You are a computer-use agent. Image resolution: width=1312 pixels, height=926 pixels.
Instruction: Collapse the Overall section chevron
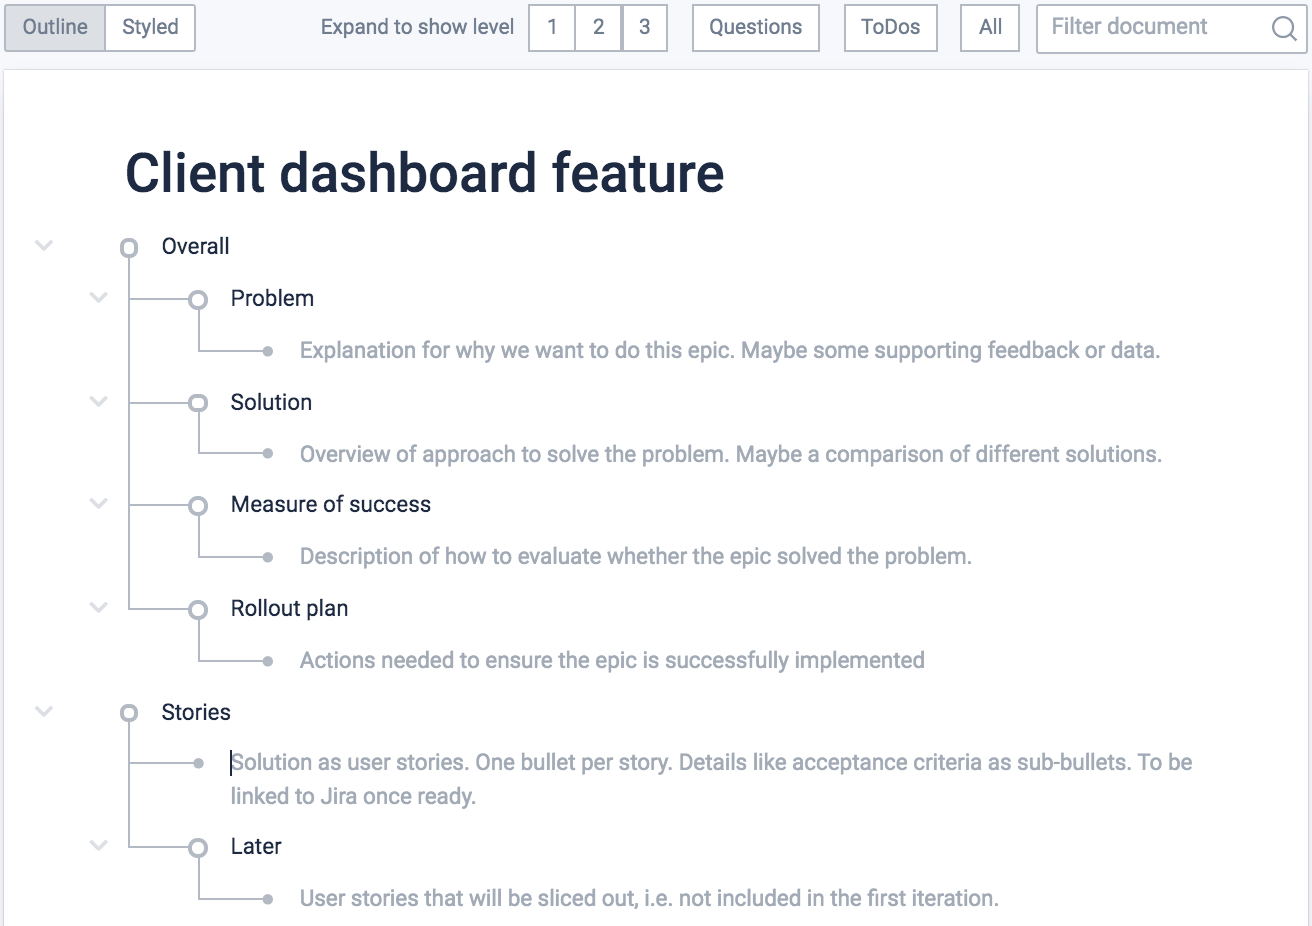pyautogui.click(x=44, y=245)
